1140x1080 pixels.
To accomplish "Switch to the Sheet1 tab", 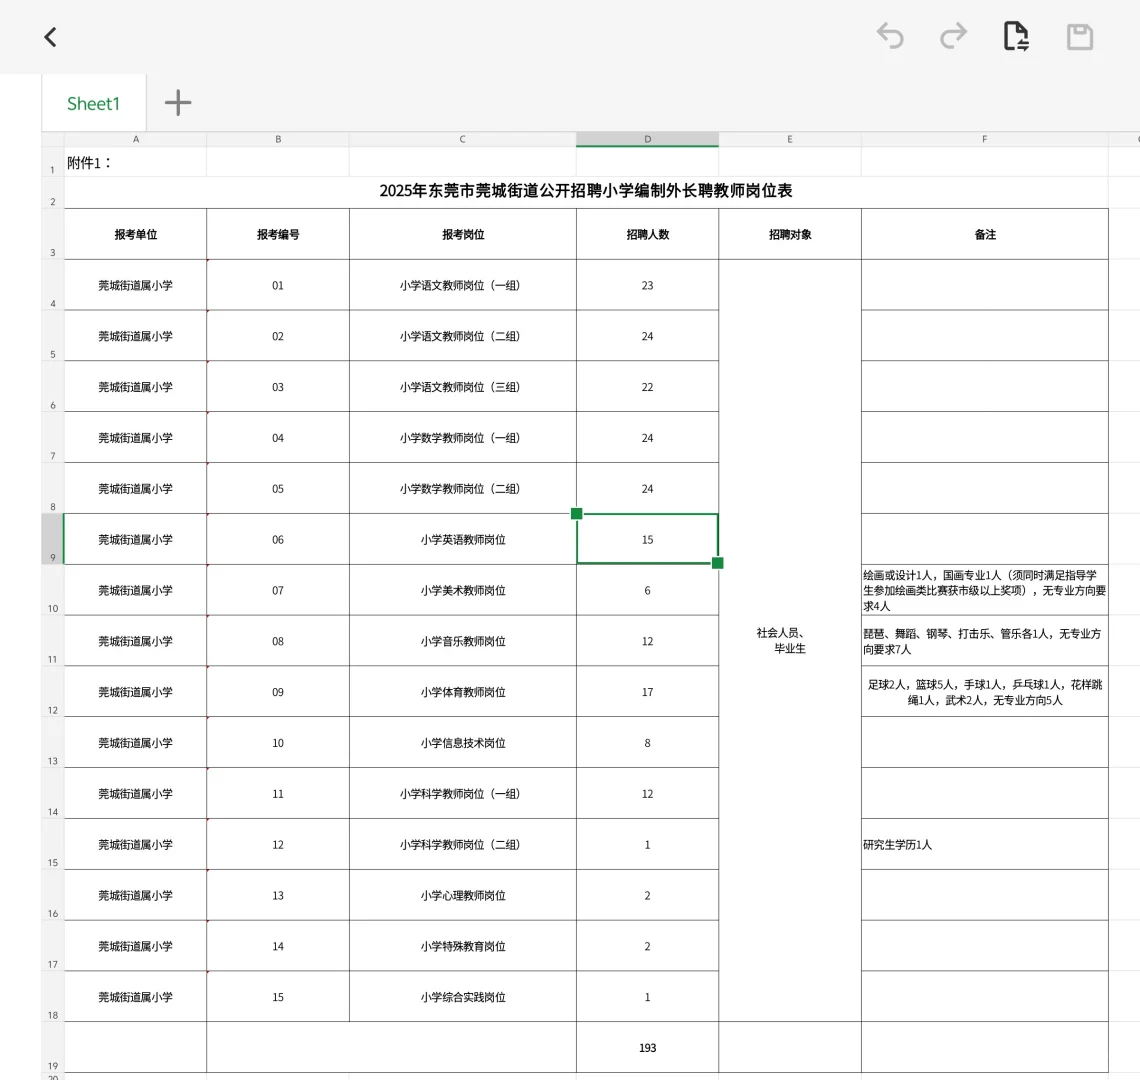I will coord(93,103).
